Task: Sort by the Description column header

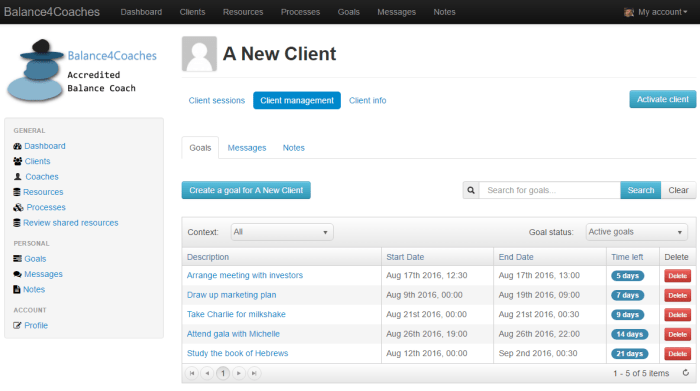Action: (208, 257)
